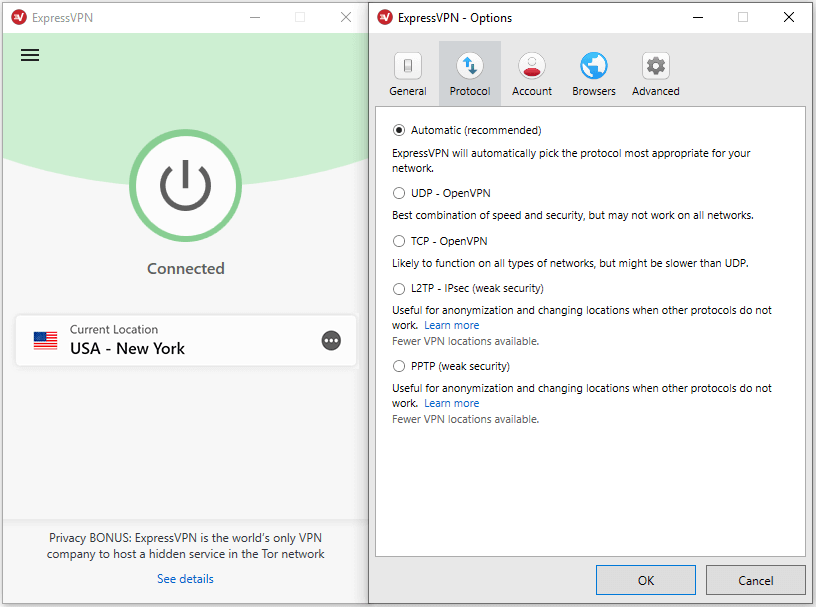Close the main ExpressVPN window
Screen dimensions: 816x607
346,18
